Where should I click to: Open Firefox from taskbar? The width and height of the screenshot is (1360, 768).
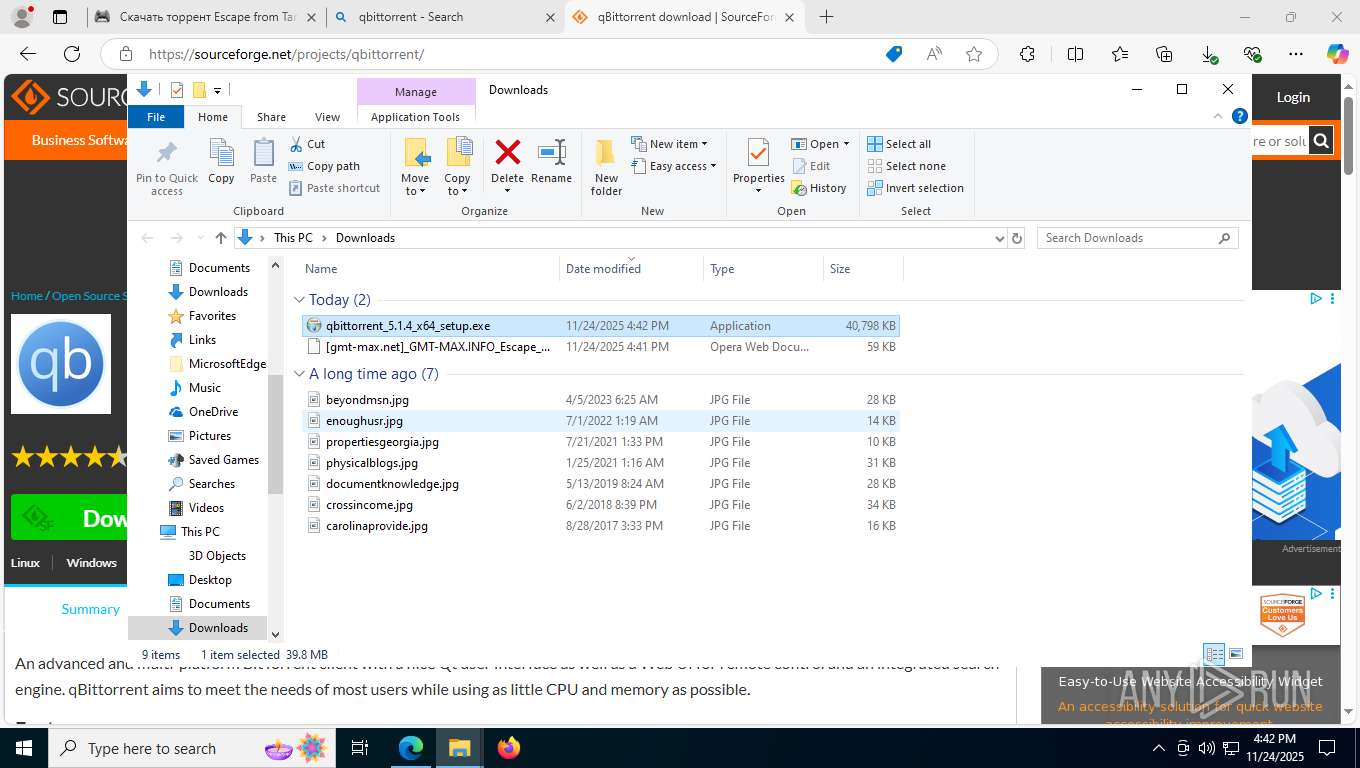509,748
